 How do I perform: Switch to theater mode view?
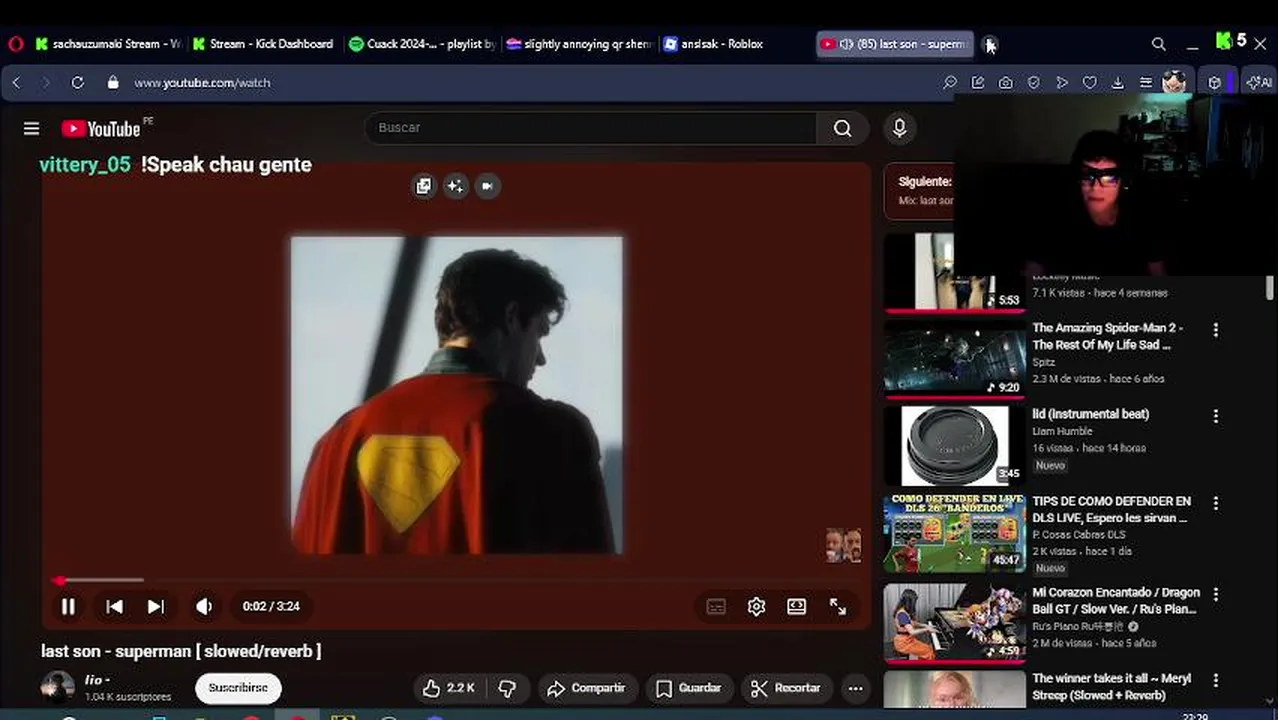(x=796, y=606)
